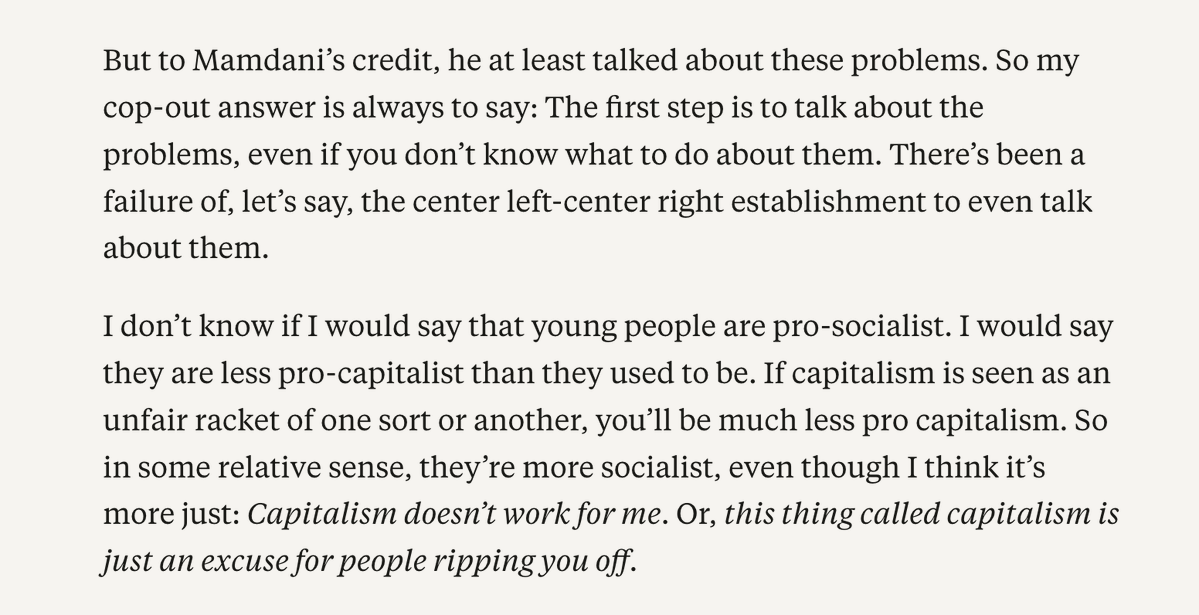1199x615 pixels.
Task: Click the word "pro-socialist"
Action: point(859,327)
